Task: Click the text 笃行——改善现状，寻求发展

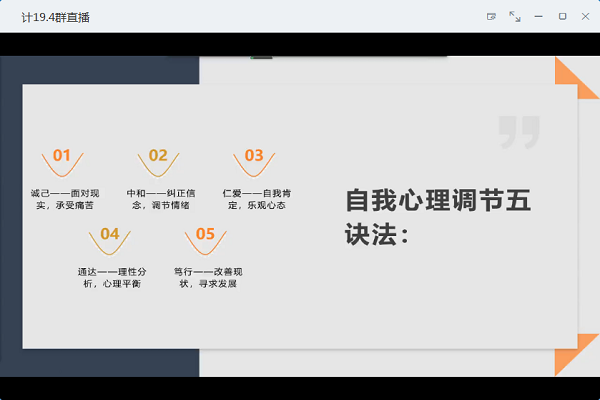Action: click(x=208, y=278)
